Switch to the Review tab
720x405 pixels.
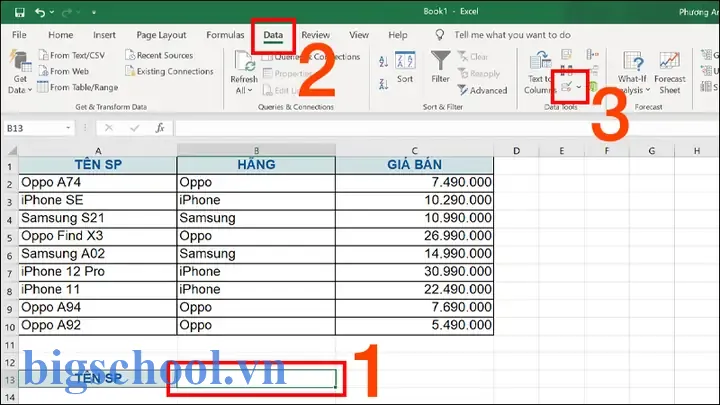click(x=315, y=35)
